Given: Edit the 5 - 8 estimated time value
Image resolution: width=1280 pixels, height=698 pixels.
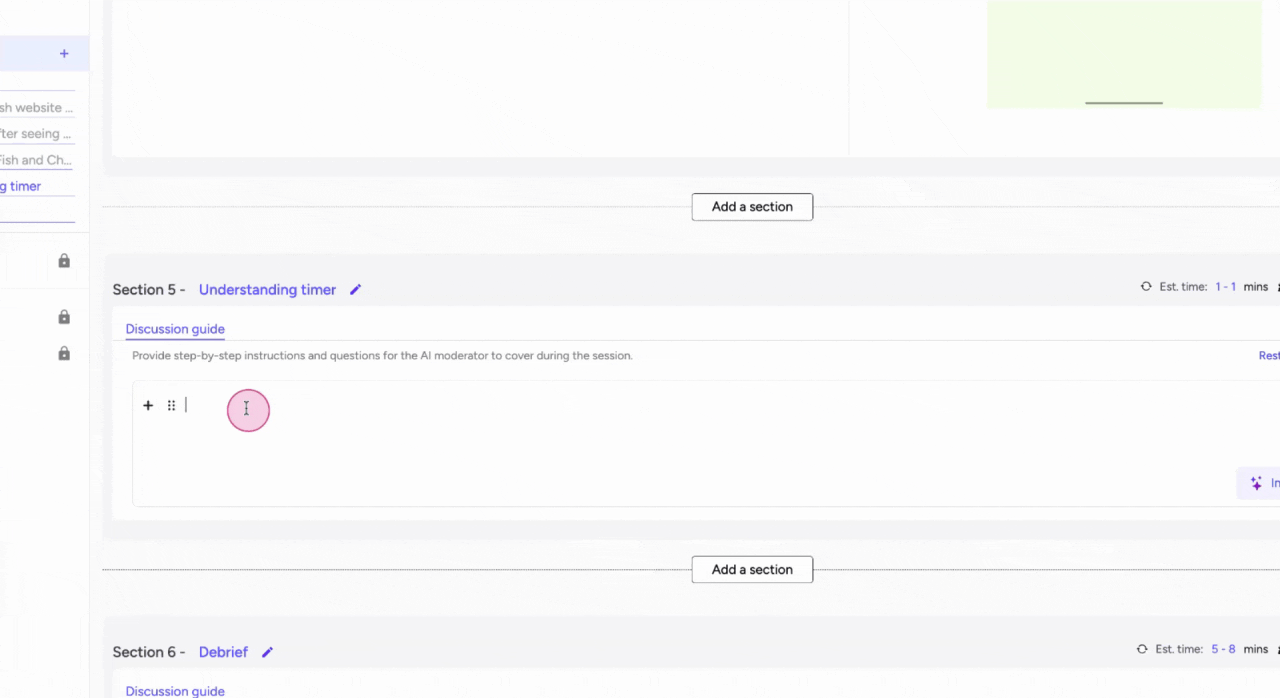Looking at the screenshot, I should pyautogui.click(x=1222, y=648).
